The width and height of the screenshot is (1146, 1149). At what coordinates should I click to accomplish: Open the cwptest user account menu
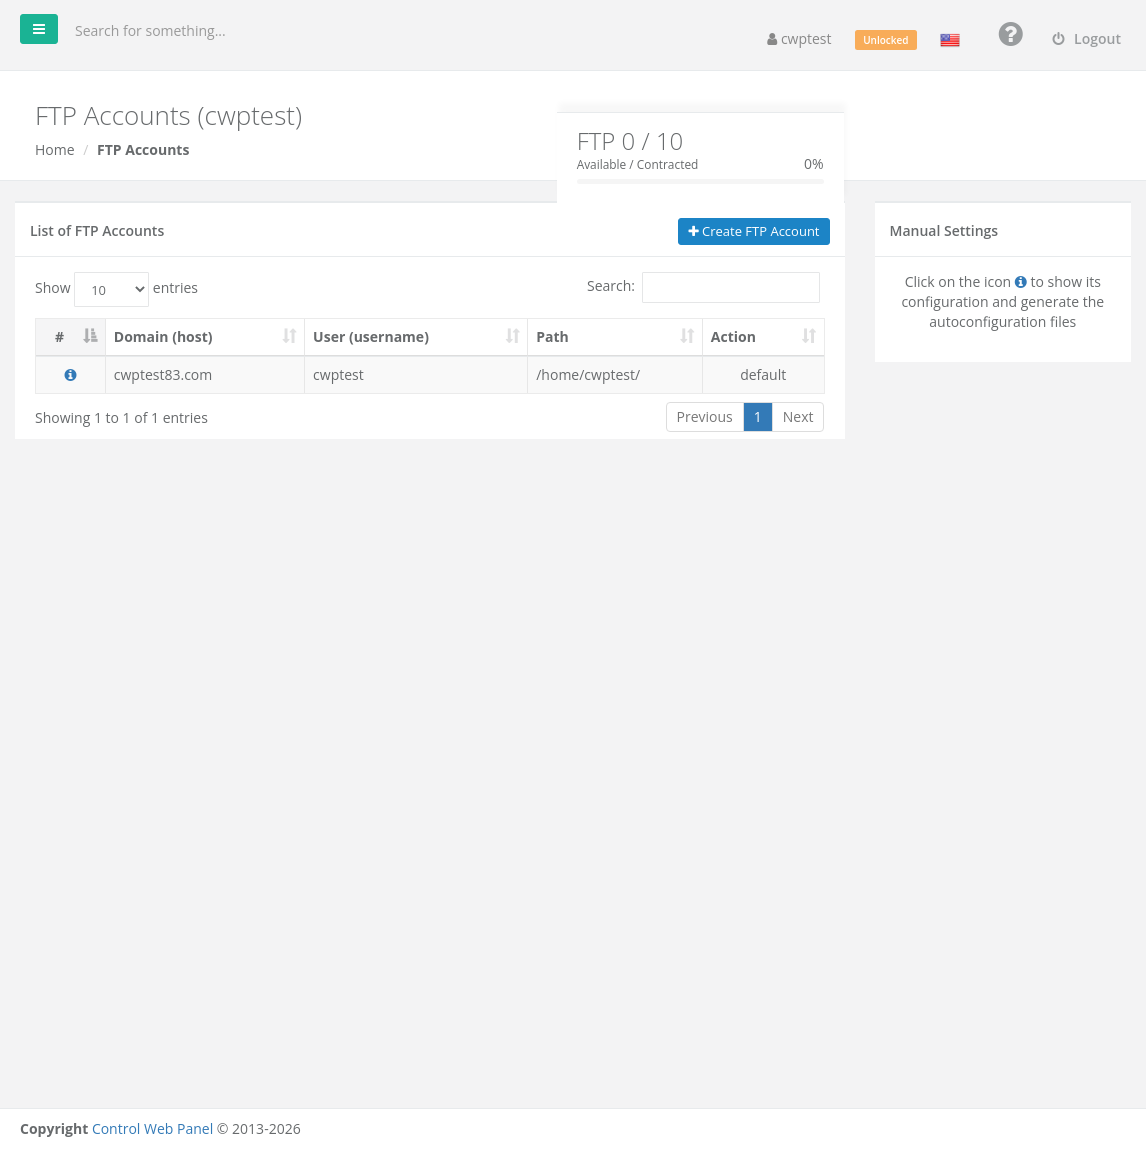pyautogui.click(x=799, y=39)
